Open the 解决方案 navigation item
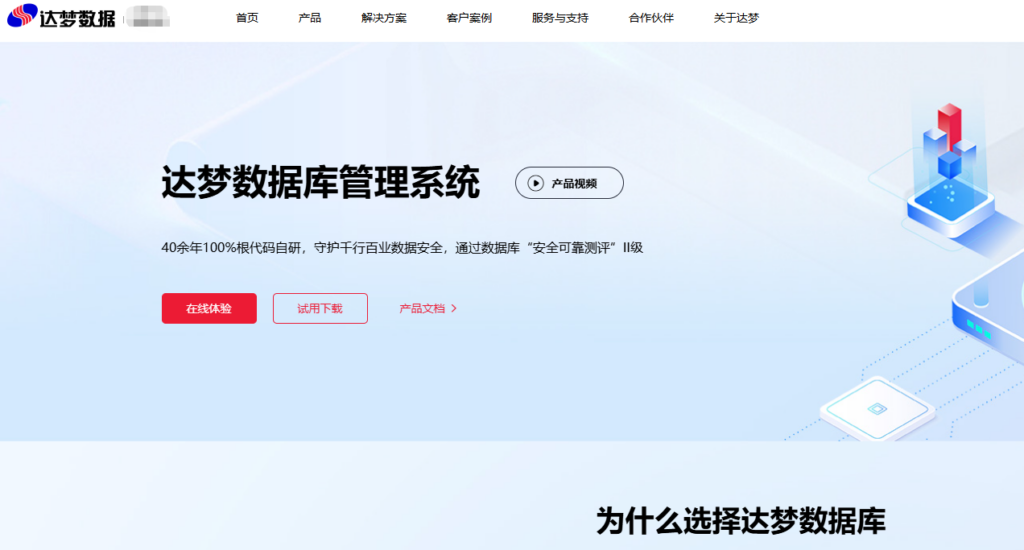The height and width of the screenshot is (550, 1024). point(384,18)
